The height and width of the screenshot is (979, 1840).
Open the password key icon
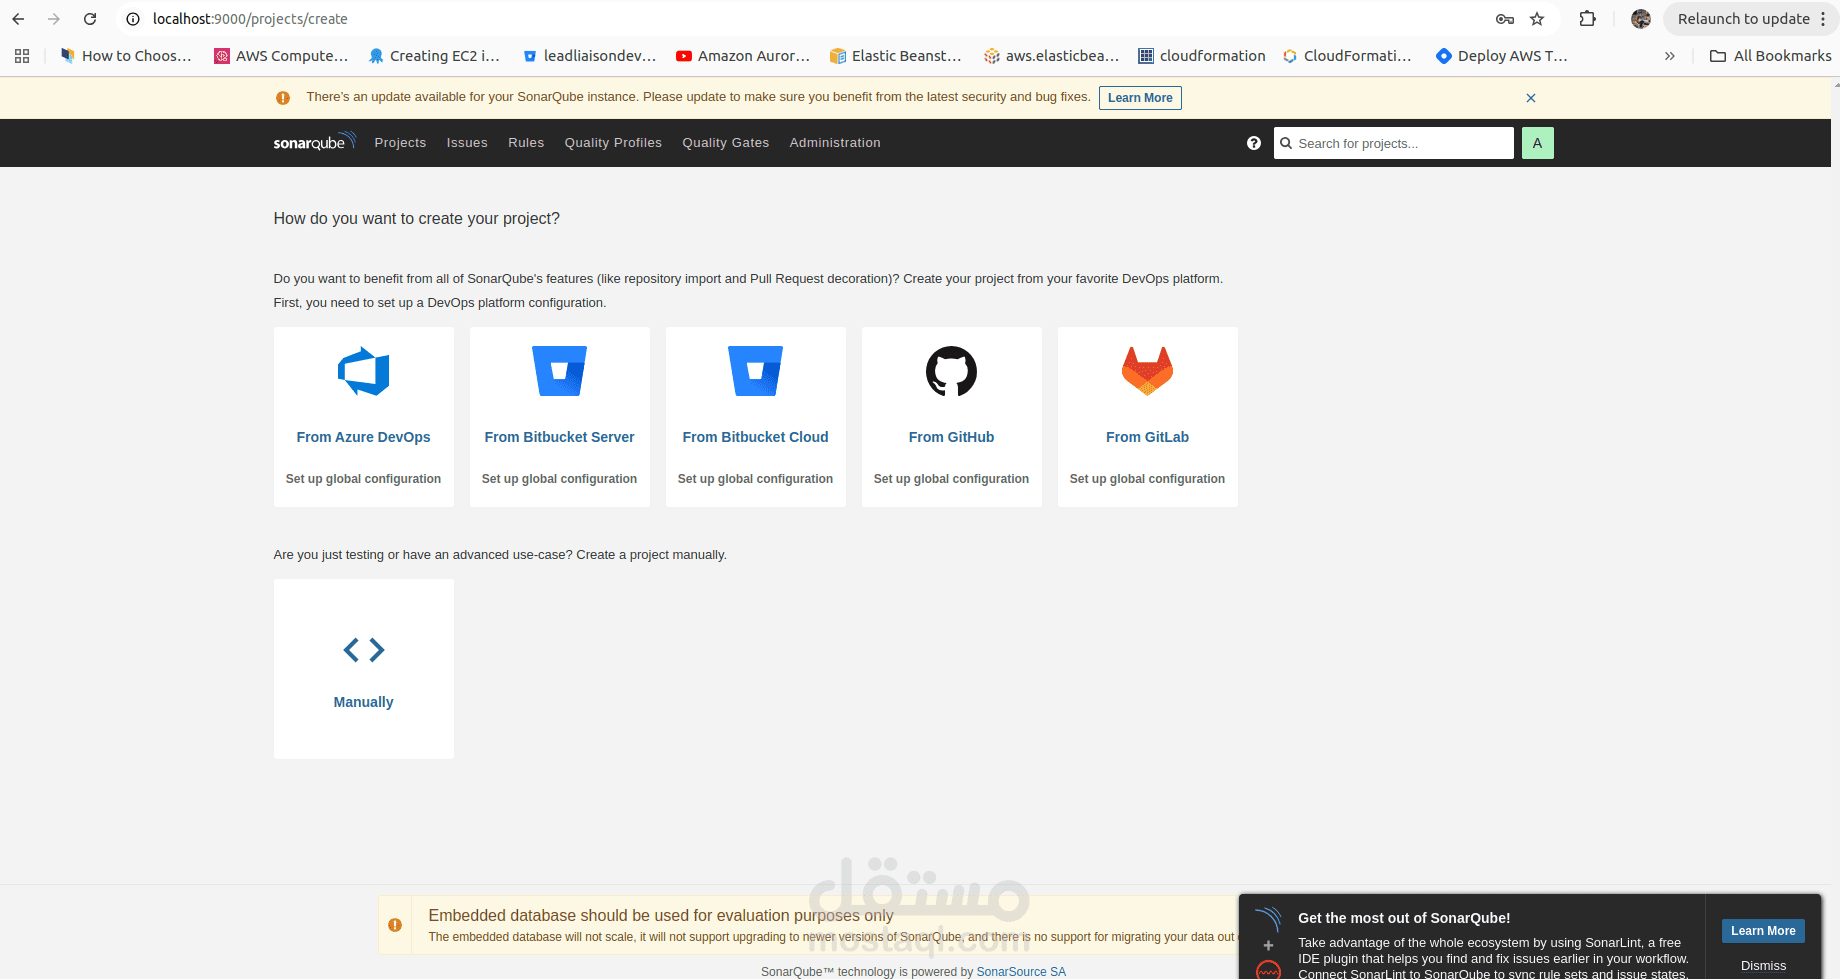click(1504, 19)
